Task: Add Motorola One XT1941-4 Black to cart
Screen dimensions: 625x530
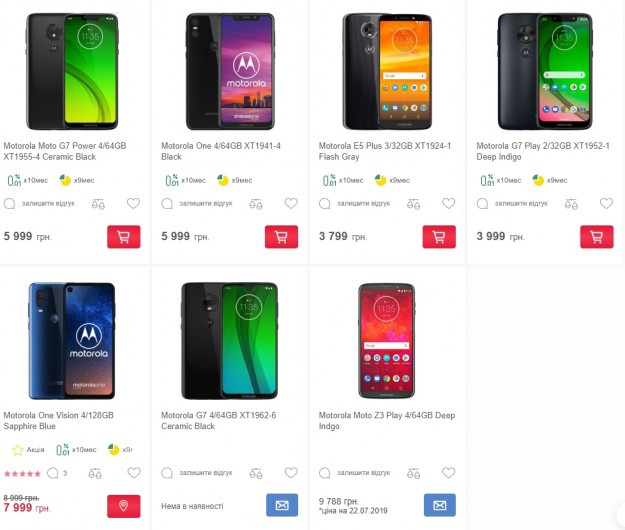Action: point(281,237)
